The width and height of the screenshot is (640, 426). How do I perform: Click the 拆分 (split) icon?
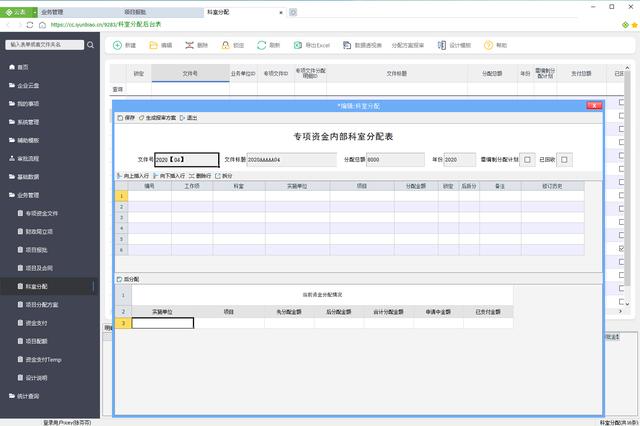tap(218, 176)
